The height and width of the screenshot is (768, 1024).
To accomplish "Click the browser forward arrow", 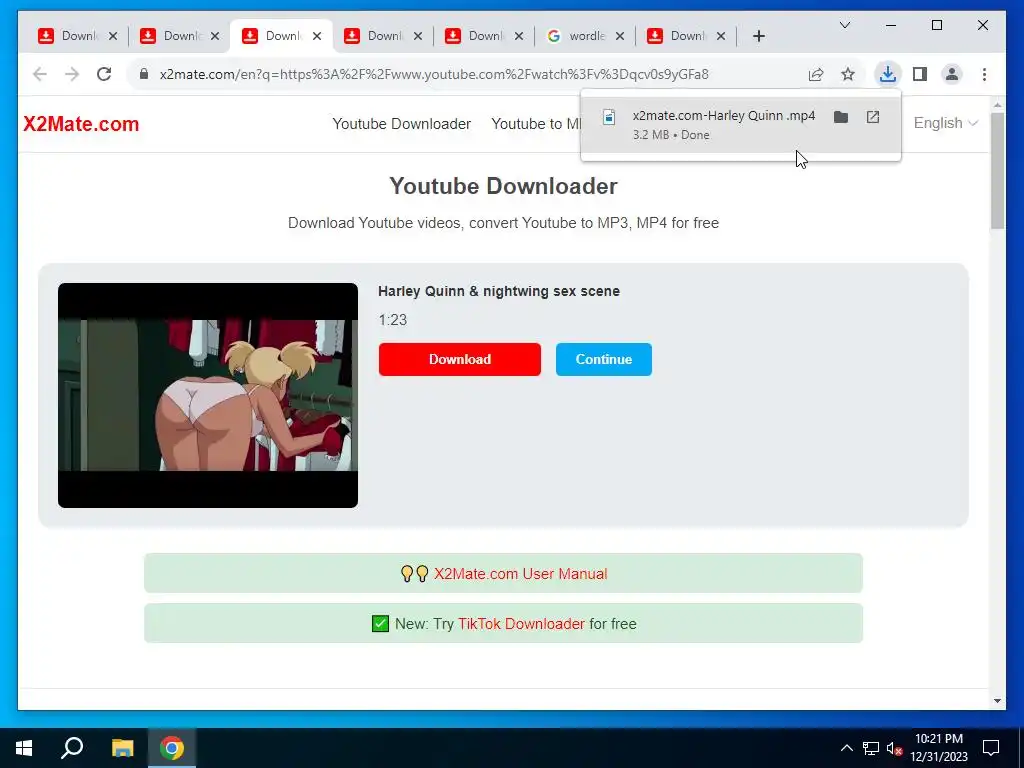I will click(72, 74).
